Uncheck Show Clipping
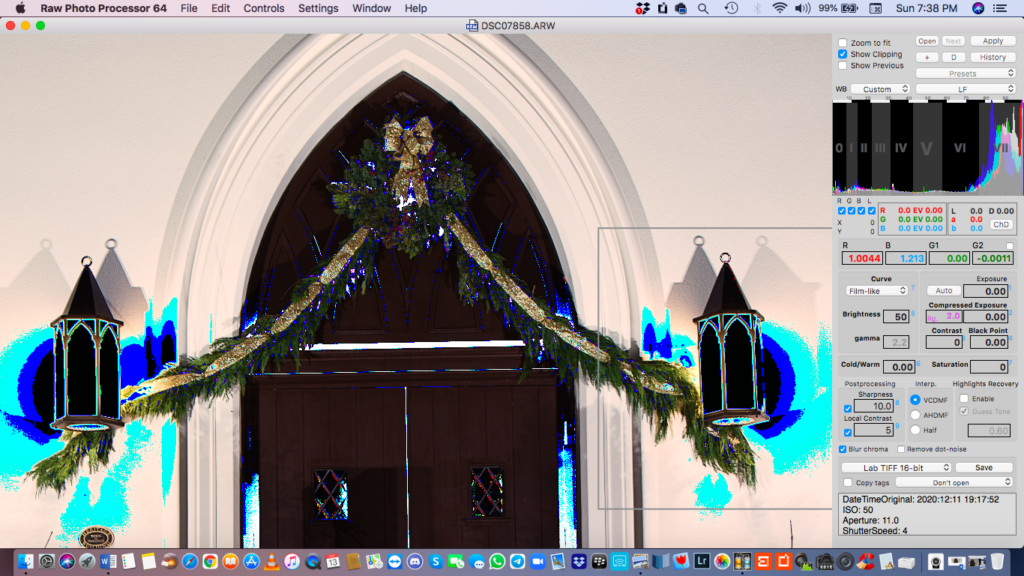 (842, 54)
